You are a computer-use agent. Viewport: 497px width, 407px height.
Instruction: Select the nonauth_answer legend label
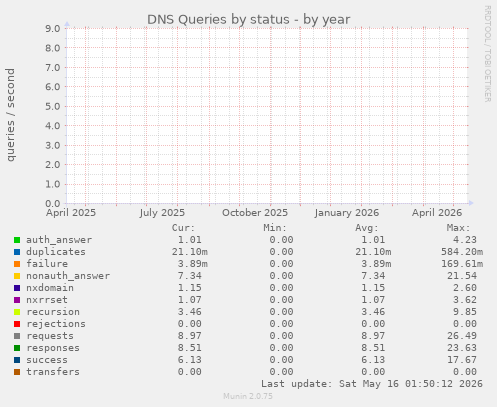[68, 276]
